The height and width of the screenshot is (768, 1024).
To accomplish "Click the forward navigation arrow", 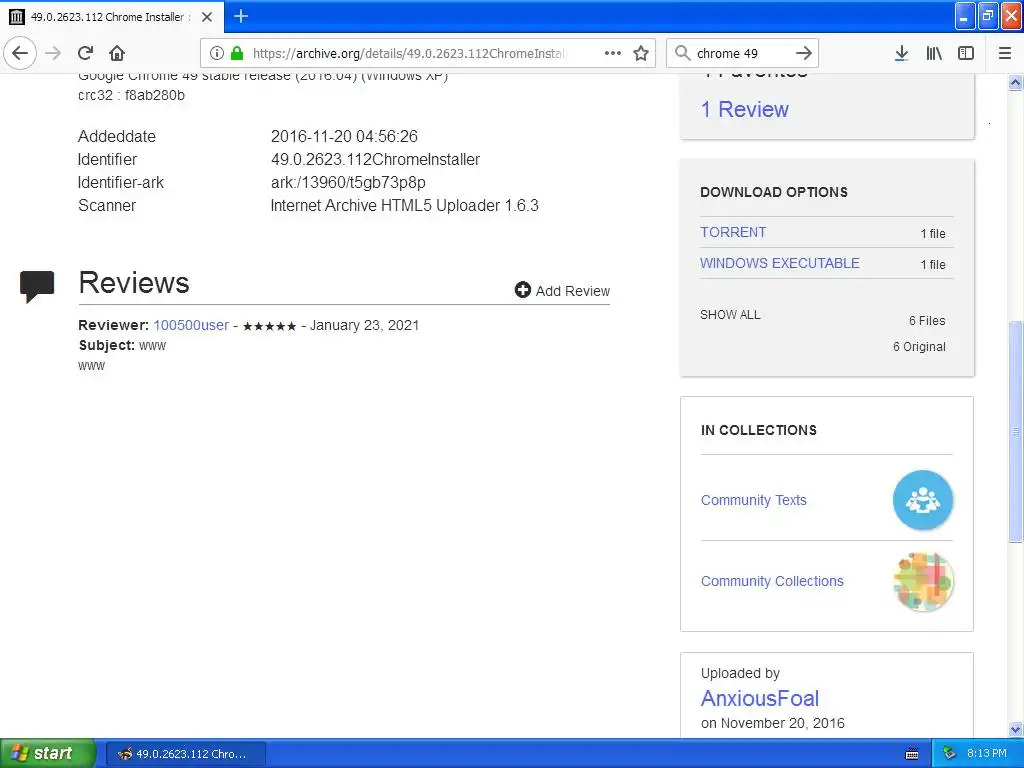I will click(54, 53).
